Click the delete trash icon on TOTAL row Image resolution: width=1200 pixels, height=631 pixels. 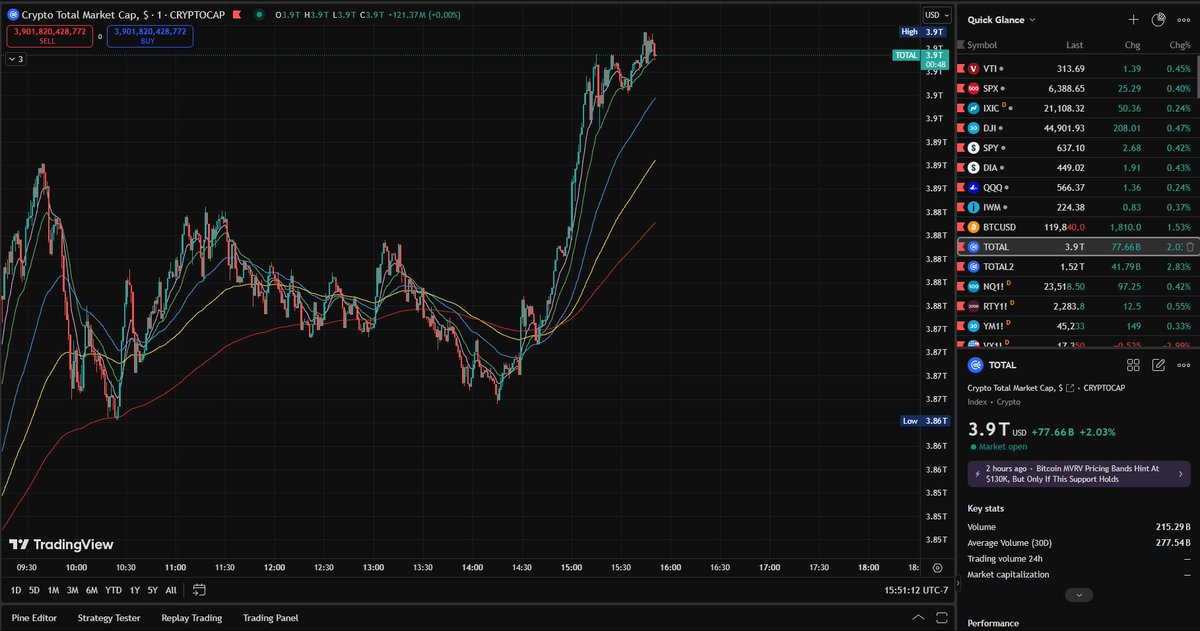click(1190, 246)
